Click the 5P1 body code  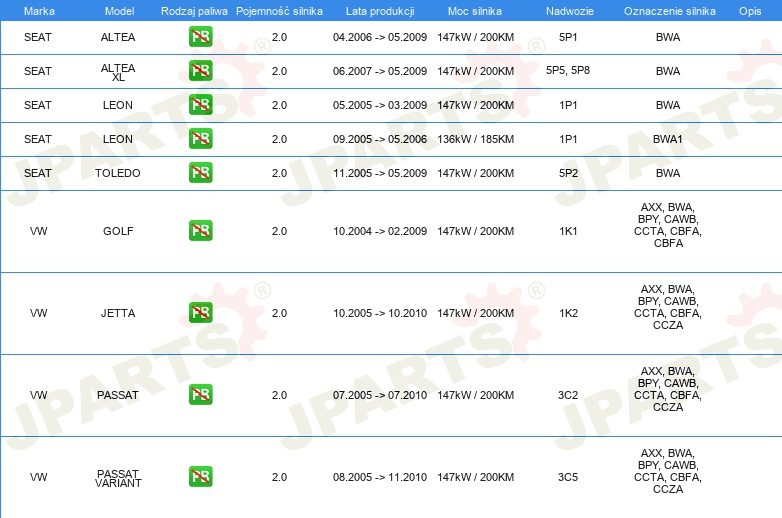[568, 37]
